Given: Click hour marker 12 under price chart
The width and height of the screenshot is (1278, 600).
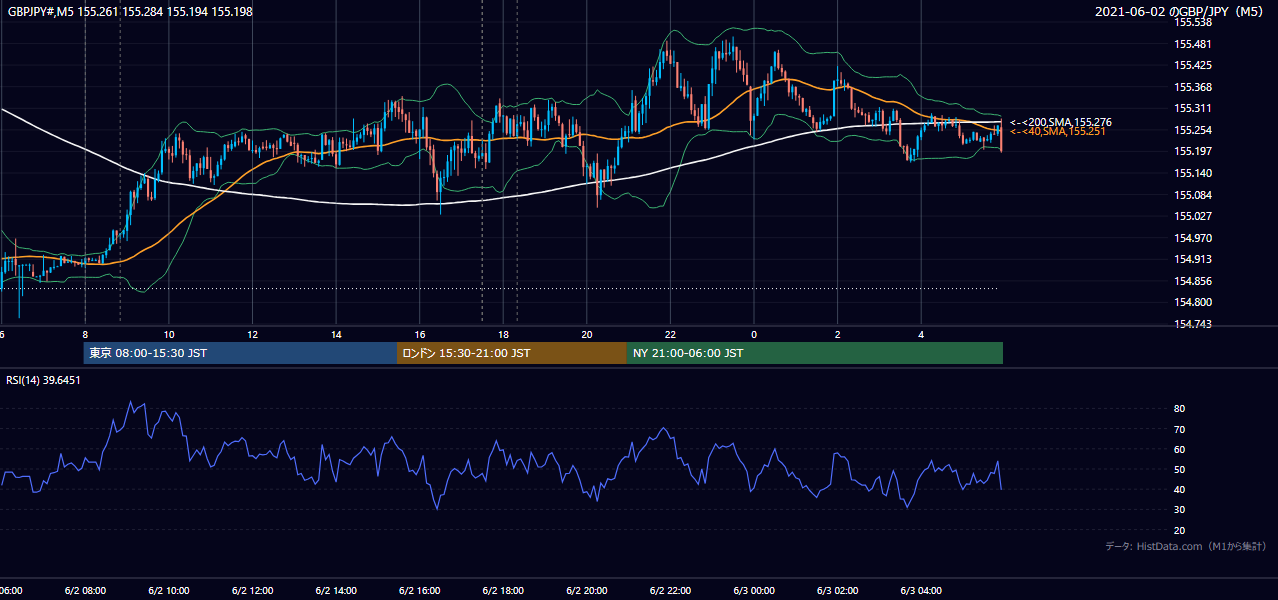Looking at the screenshot, I should 252,335.
